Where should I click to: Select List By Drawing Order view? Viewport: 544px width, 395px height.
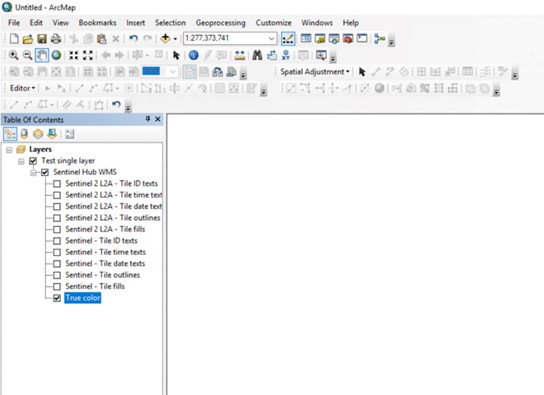tap(10, 134)
